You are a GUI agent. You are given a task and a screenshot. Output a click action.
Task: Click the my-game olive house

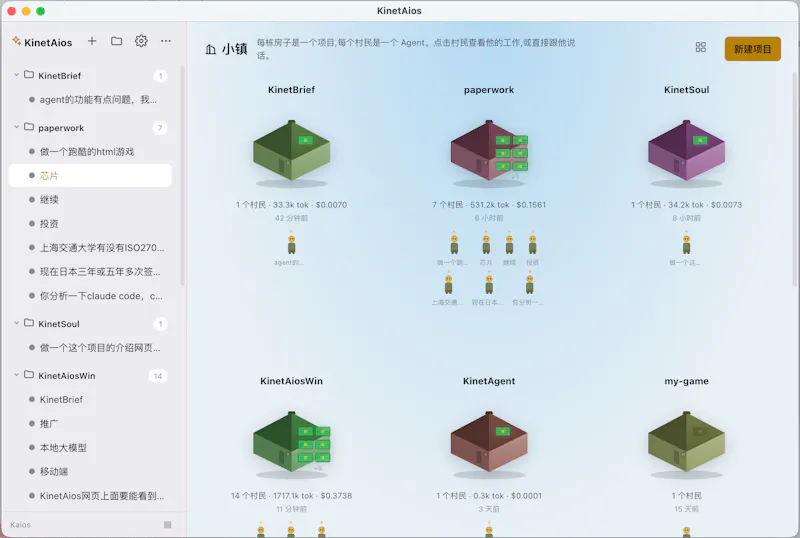pos(686,442)
